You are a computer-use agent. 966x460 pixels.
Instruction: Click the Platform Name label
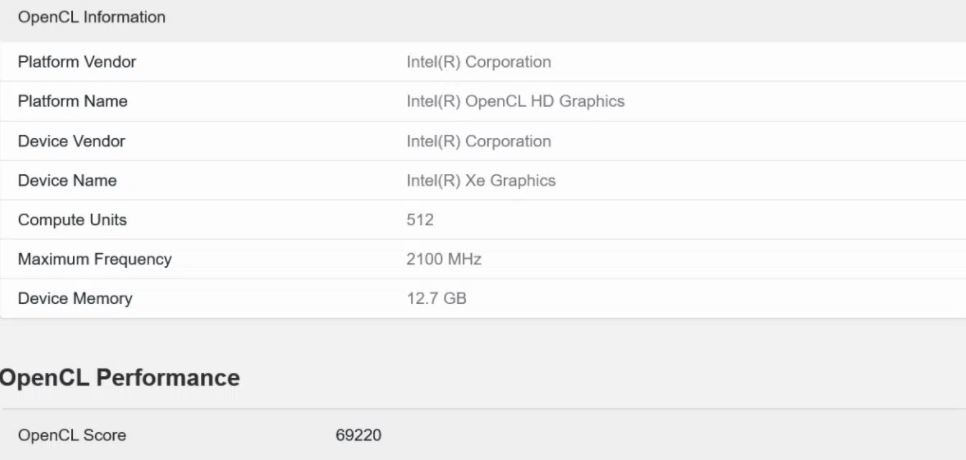[x=73, y=101]
